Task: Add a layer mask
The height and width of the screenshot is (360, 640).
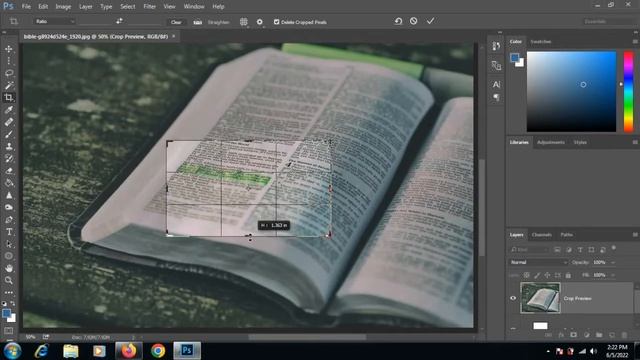Action: 573,335
